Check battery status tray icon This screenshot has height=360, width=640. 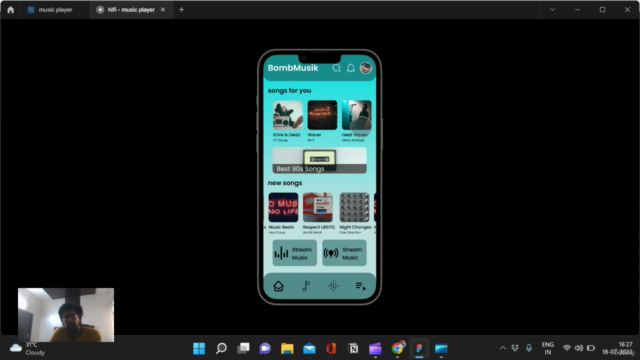[x=591, y=348]
